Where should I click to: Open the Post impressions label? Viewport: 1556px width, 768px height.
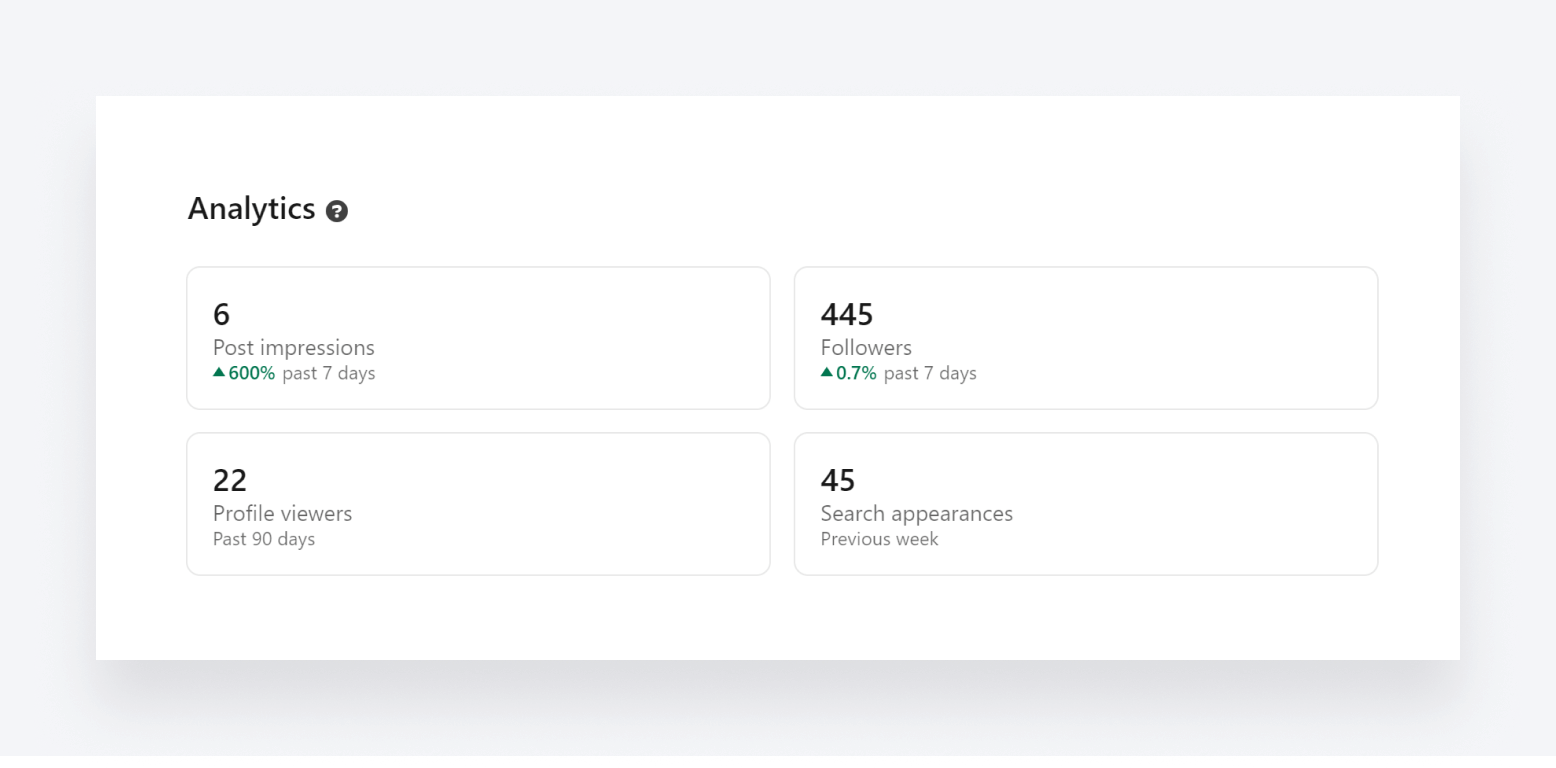[293, 348]
